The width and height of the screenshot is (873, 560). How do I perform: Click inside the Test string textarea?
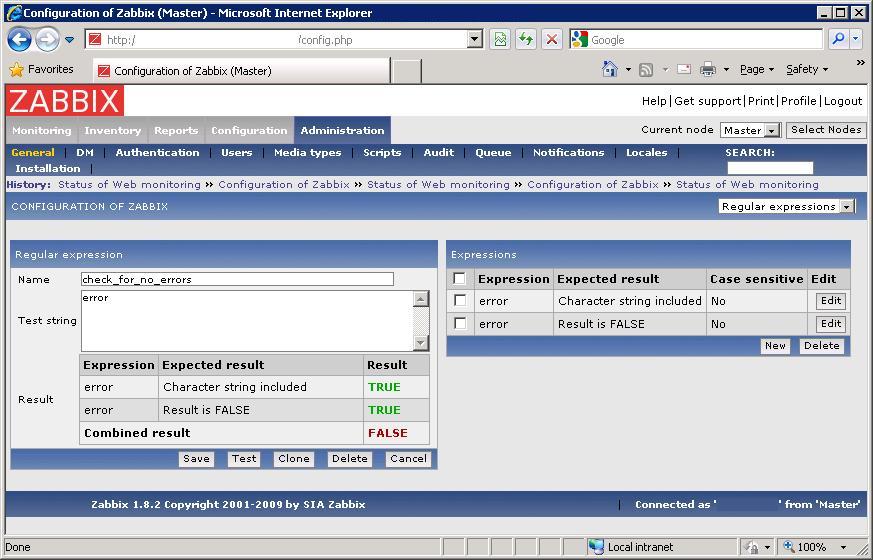247,321
